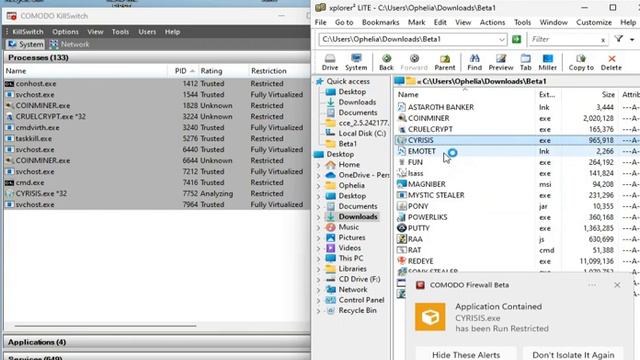Select CYRISIS.exe *32 process row
Image resolution: width=640 pixels, height=360 pixels.
coord(157,193)
